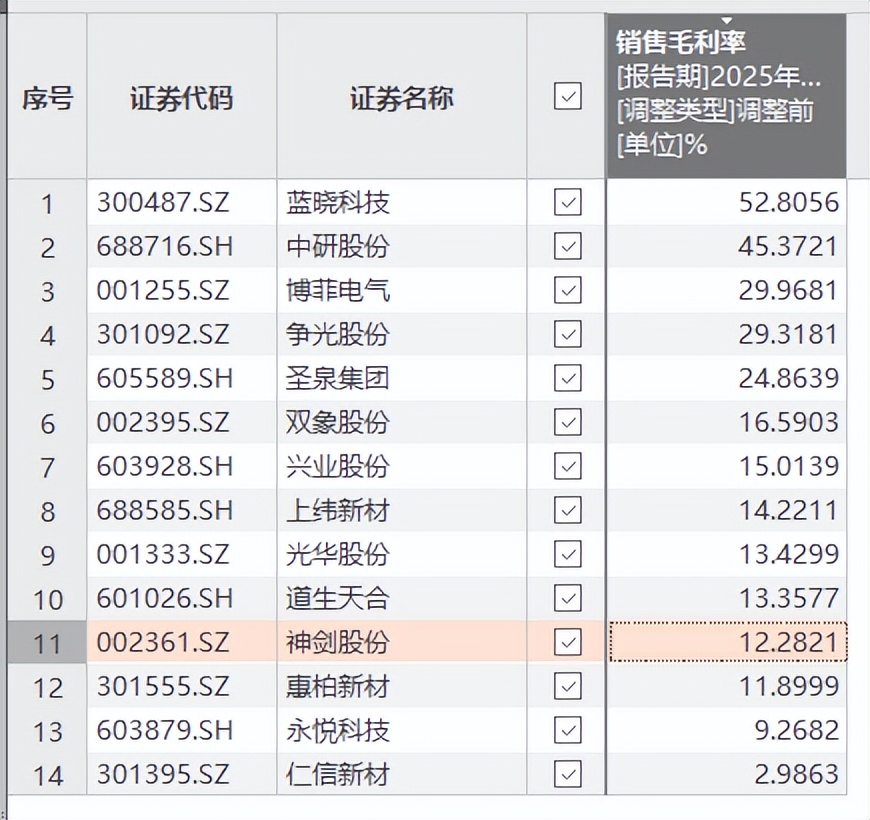Select row number 11 header

click(x=47, y=643)
